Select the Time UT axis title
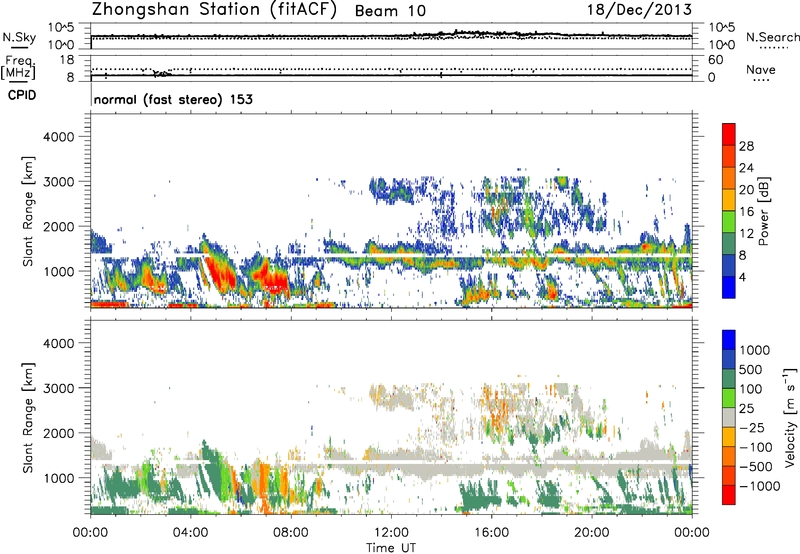Viewport: 800px width, 554px height. click(391, 548)
